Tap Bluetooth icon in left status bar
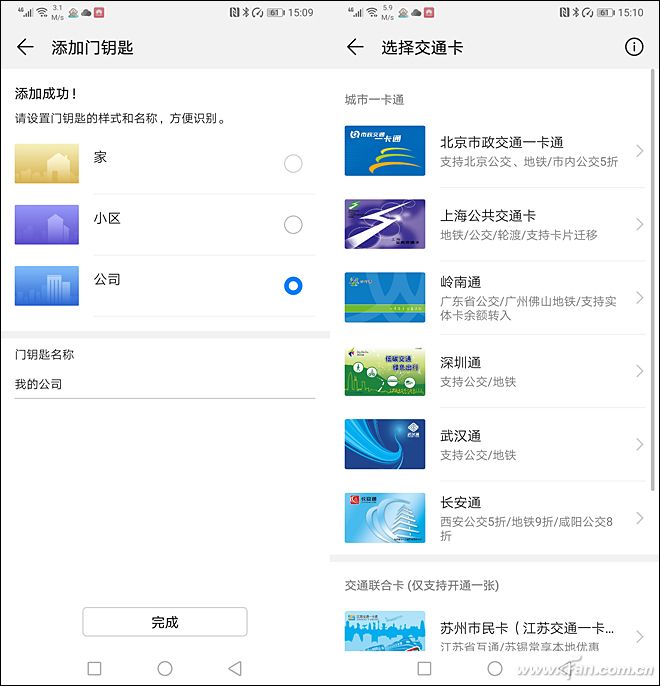 [246, 13]
